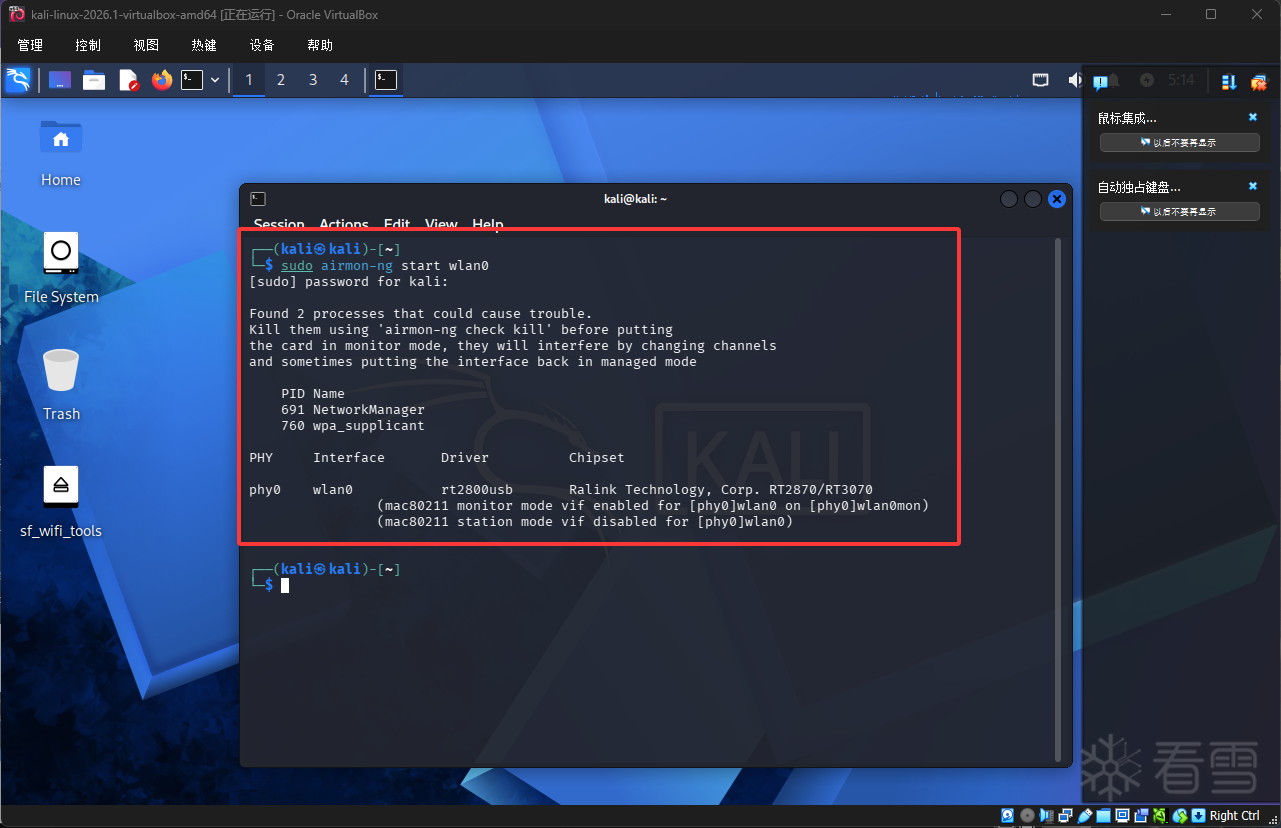Dismiss all VirtualBox notifications icon

(x=1259, y=82)
